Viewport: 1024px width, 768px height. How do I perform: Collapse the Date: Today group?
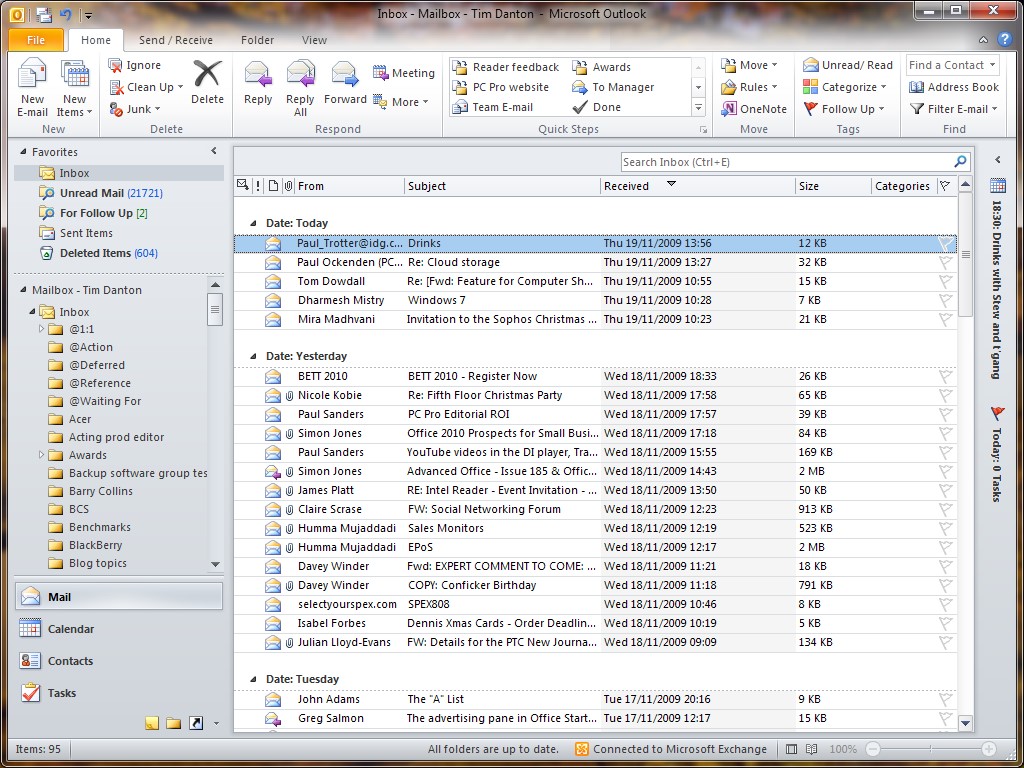(253, 223)
